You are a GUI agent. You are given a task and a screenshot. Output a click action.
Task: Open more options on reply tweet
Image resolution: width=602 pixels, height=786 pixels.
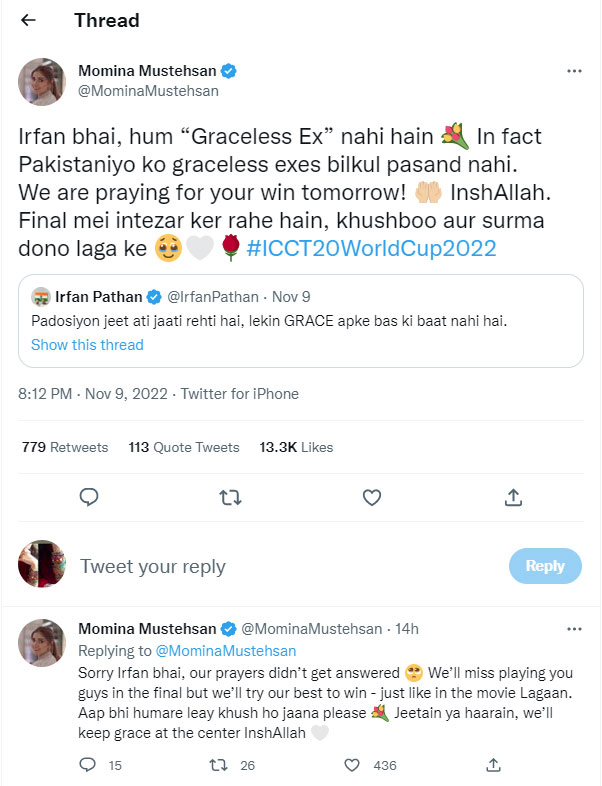pos(574,629)
